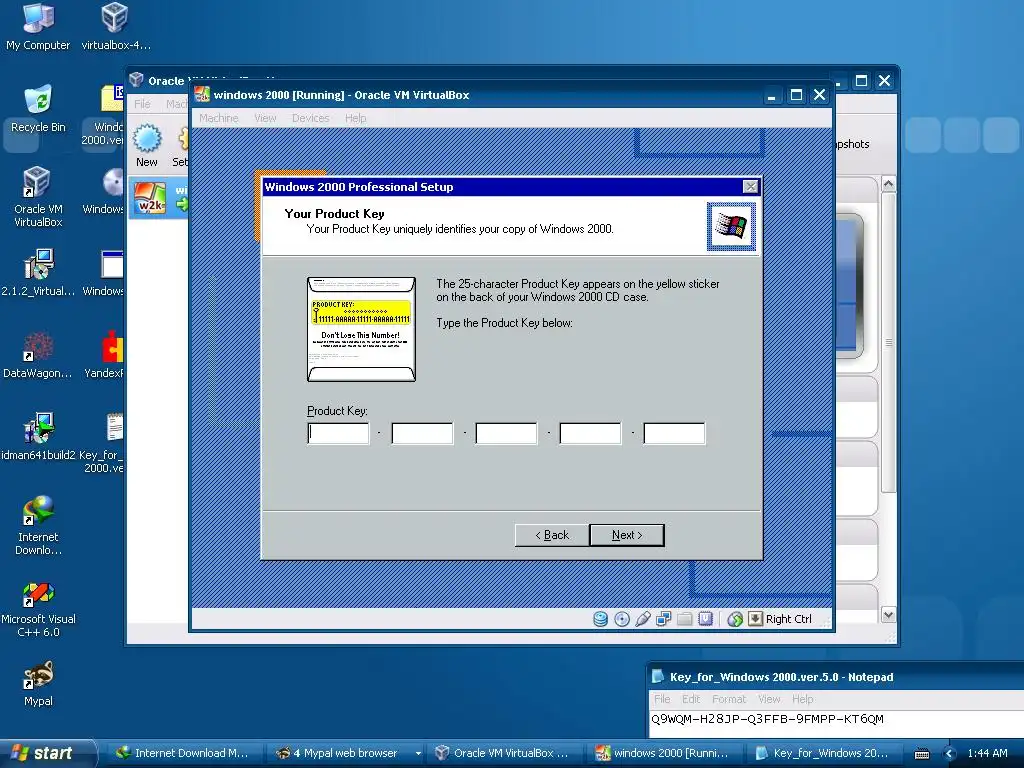Switch to Internet Download Manager taskbar button
Viewport: 1024px width, 768px height.
coord(183,753)
